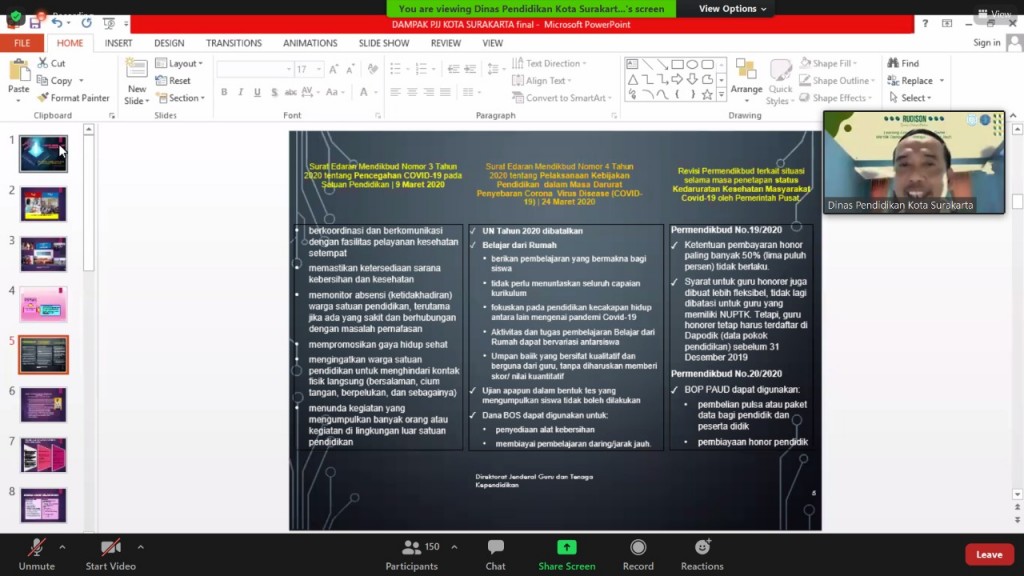Select slide 3 thumbnail in the panel
The width and height of the screenshot is (1024, 576).
[43, 254]
